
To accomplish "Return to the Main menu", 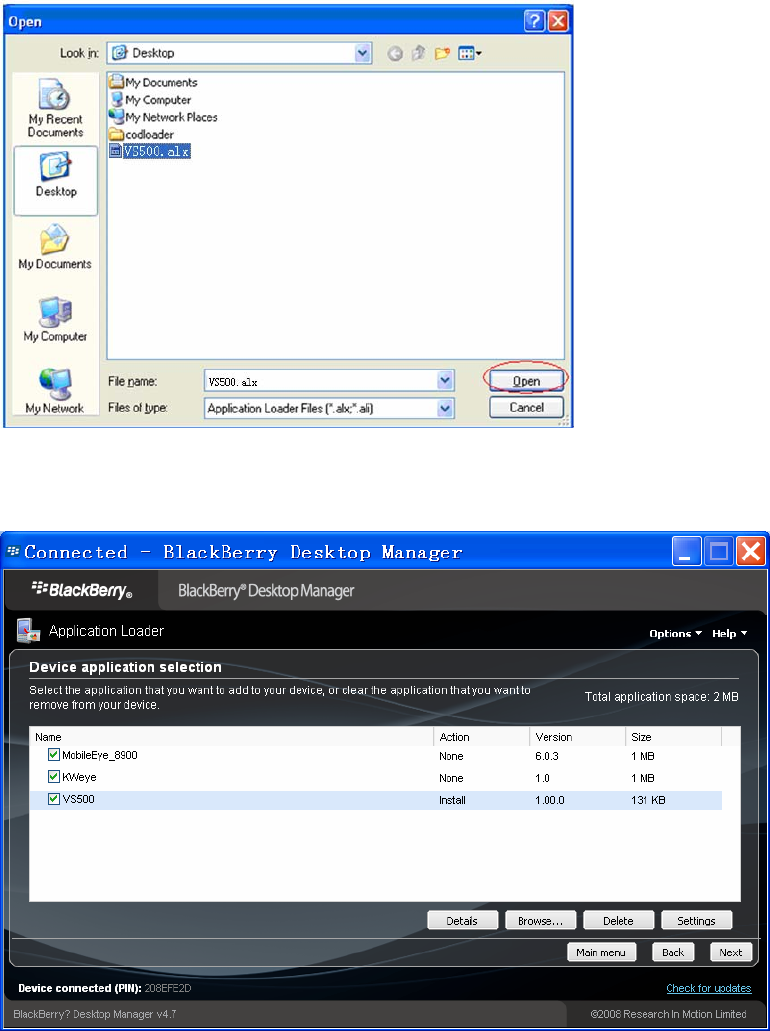I will point(602,952).
